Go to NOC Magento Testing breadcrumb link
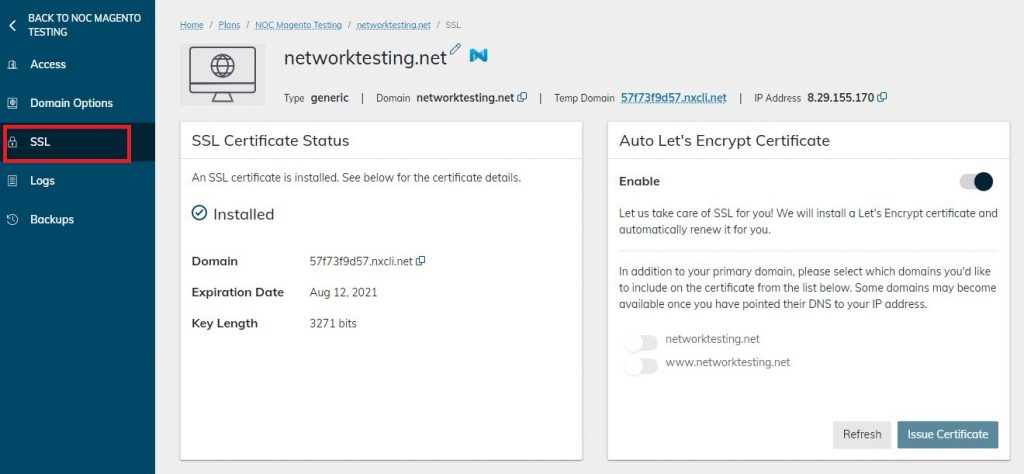The width and height of the screenshot is (1024, 474). pyautogui.click(x=298, y=25)
